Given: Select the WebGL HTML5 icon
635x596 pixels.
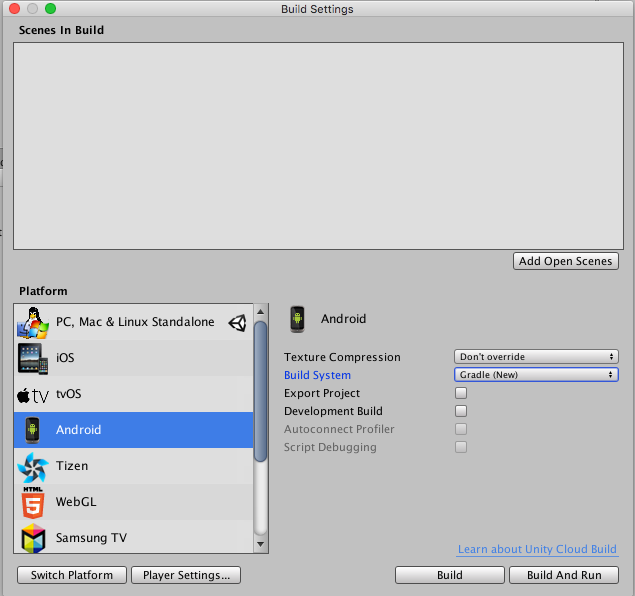Looking at the screenshot, I should coord(32,502).
